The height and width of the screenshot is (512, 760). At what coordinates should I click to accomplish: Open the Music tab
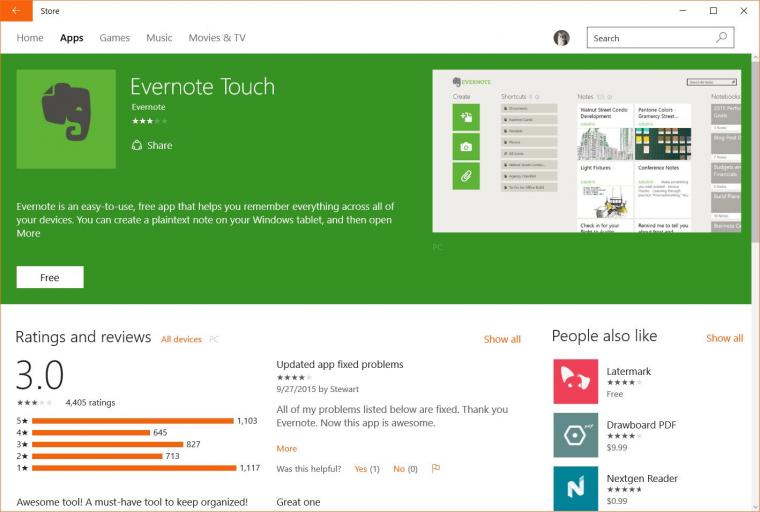(x=159, y=38)
